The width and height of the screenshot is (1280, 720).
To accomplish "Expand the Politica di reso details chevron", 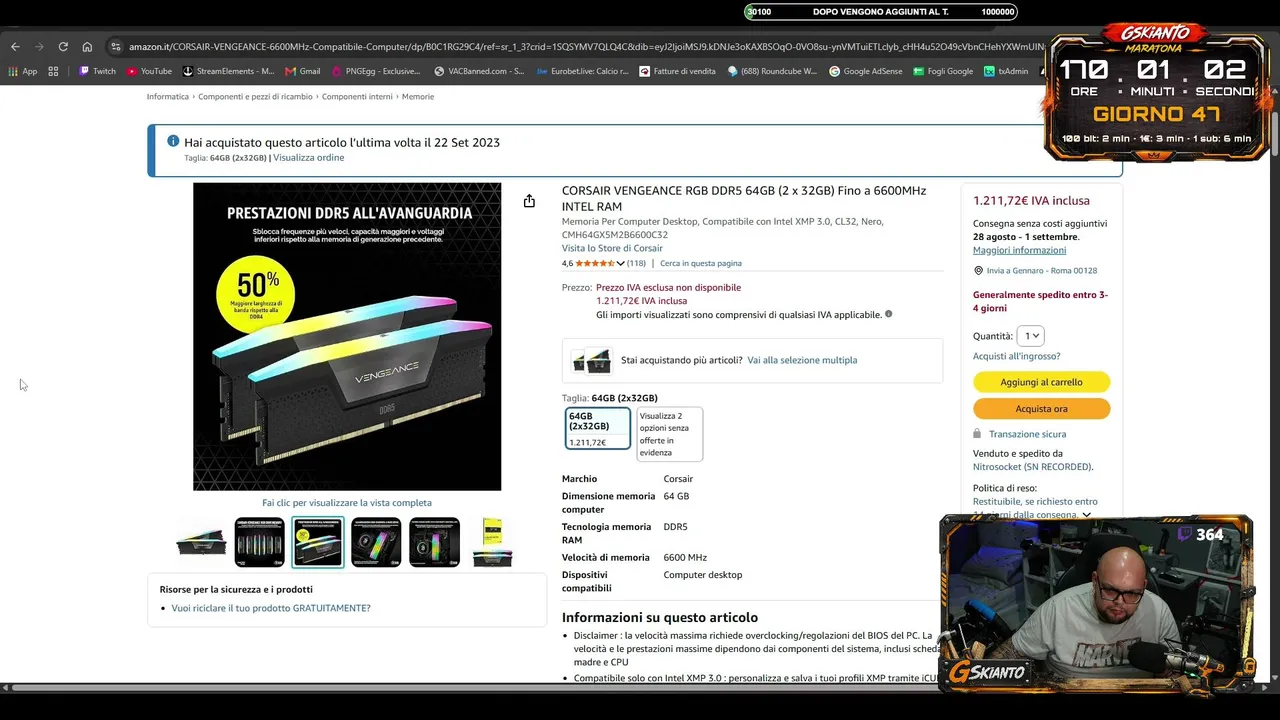I will pos(1086,515).
